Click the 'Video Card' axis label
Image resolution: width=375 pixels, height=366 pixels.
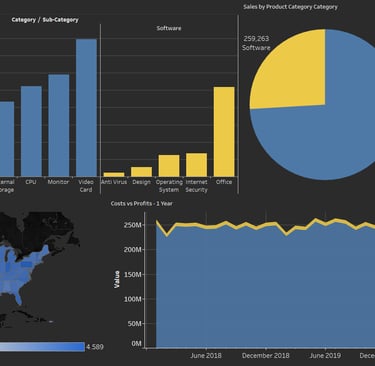click(86, 186)
